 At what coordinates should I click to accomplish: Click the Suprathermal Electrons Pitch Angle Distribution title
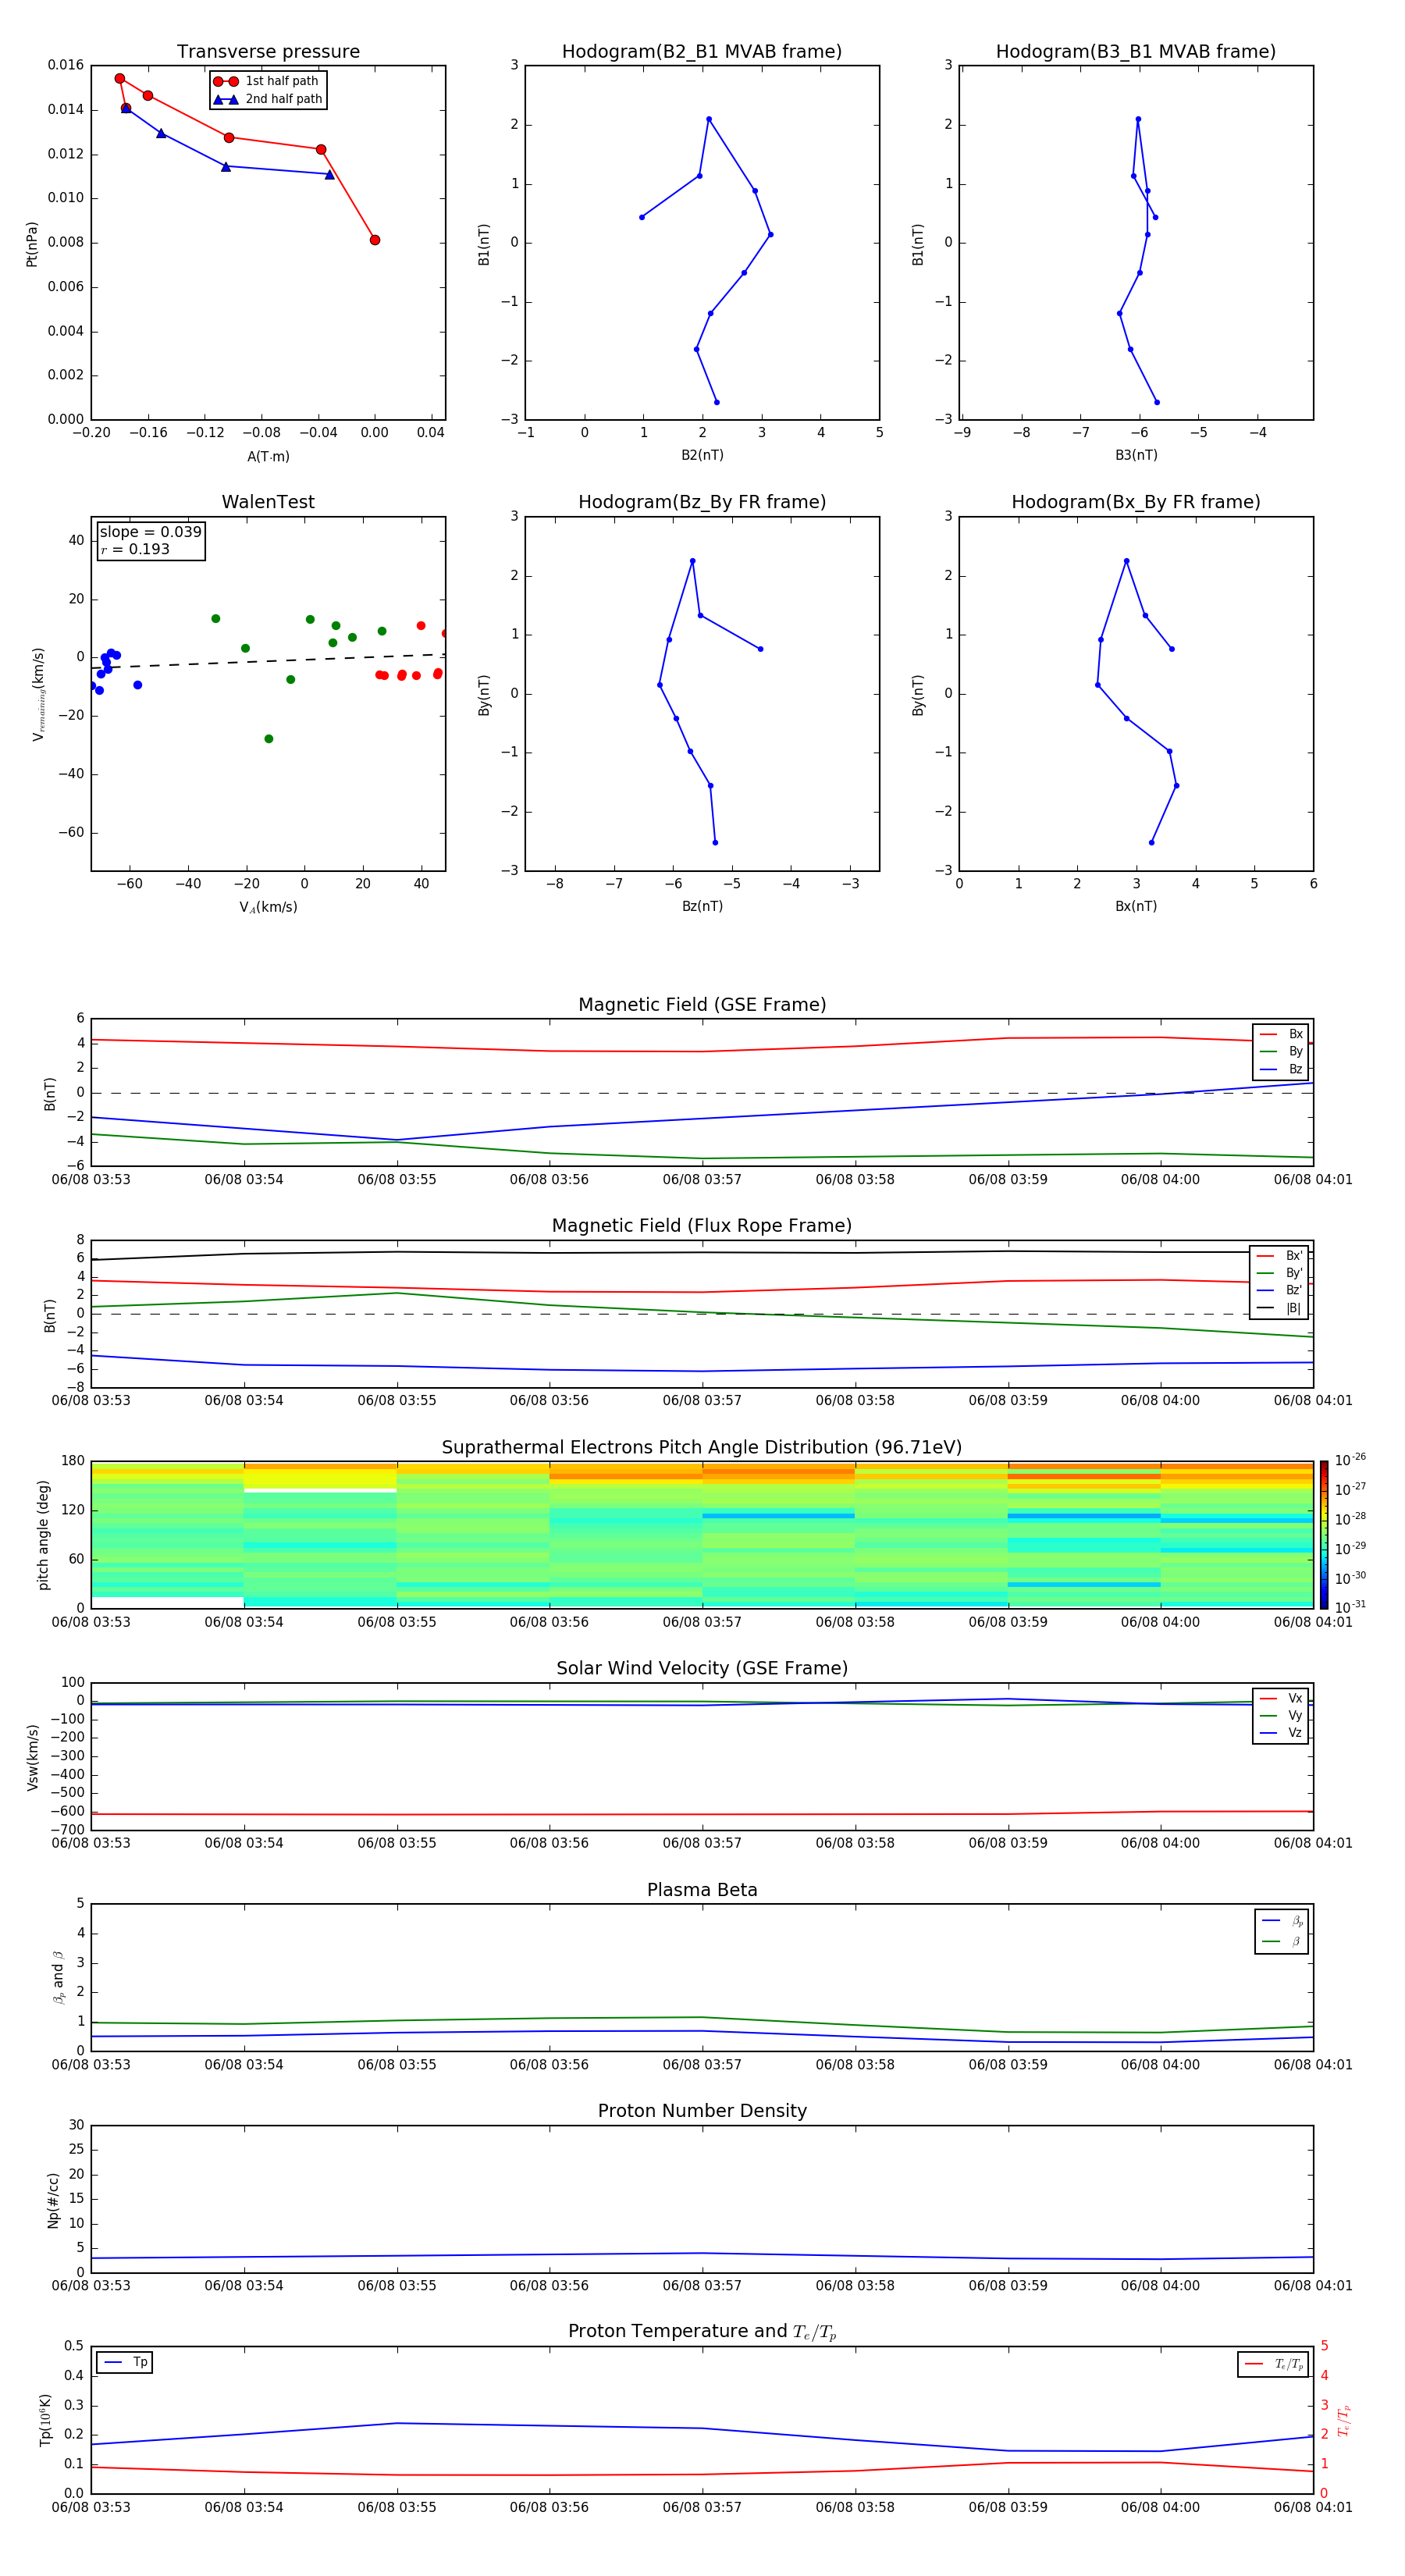coord(702,1448)
